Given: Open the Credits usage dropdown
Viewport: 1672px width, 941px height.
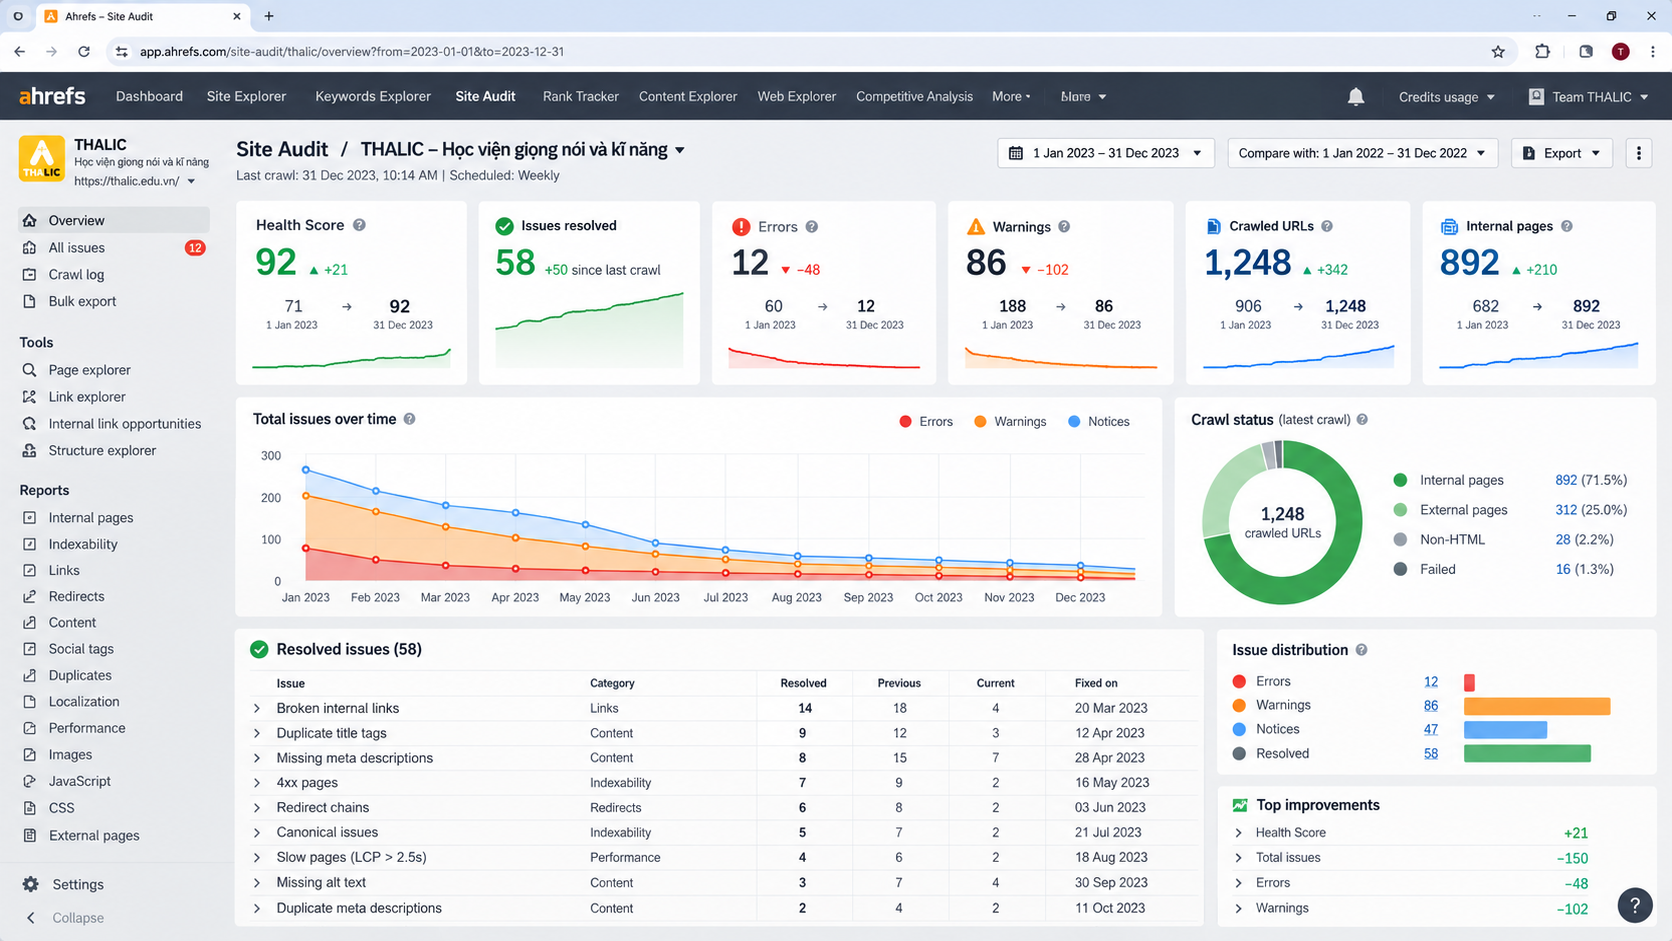Looking at the screenshot, I should pos(1447,97).
